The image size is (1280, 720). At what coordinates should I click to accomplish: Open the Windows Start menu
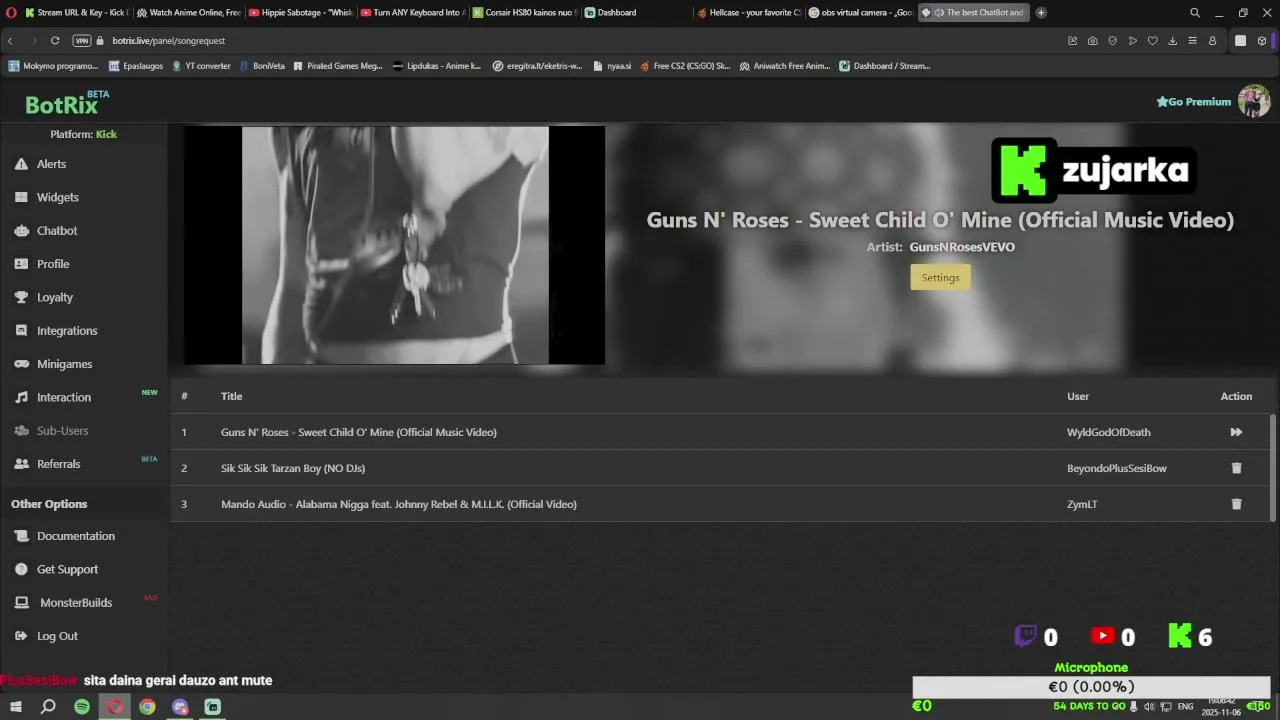click(x=16, y=707)
